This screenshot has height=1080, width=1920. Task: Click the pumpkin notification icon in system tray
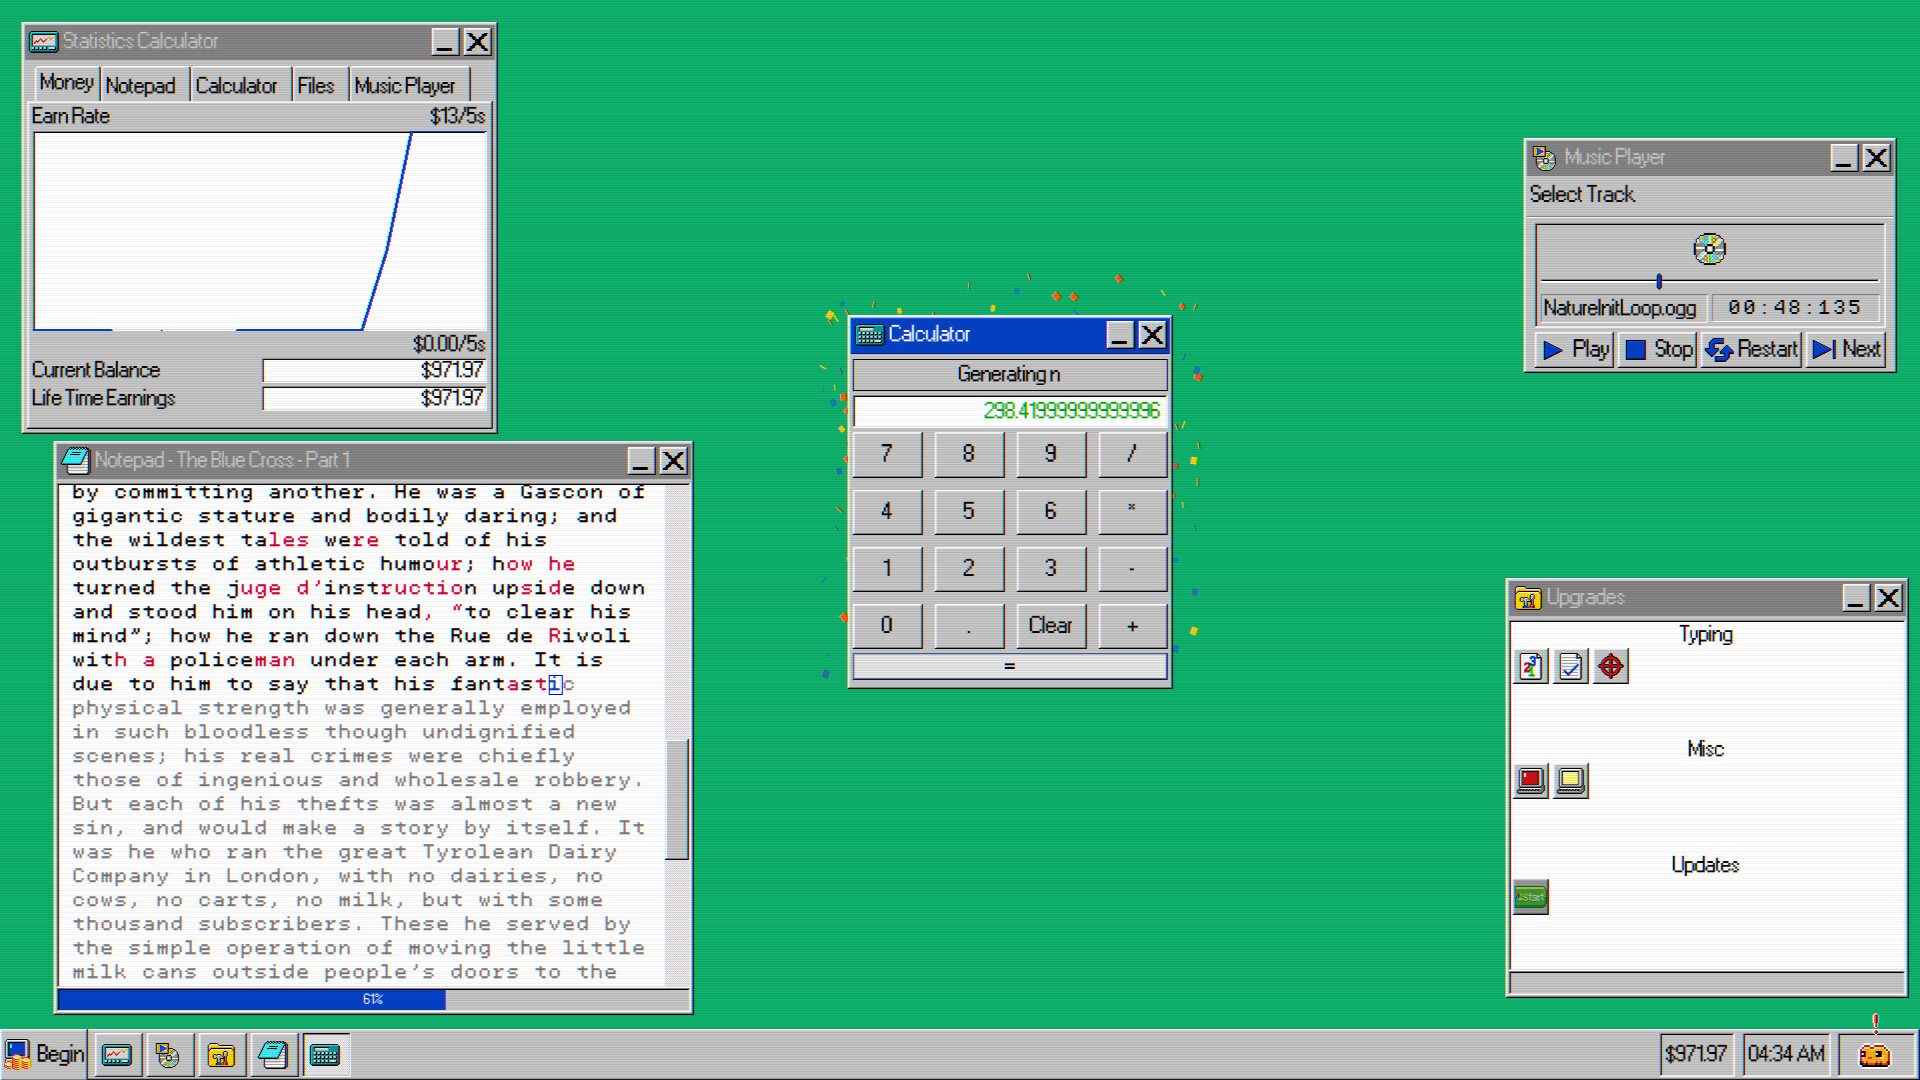pyautogui.click(x=1874, y=1054)
